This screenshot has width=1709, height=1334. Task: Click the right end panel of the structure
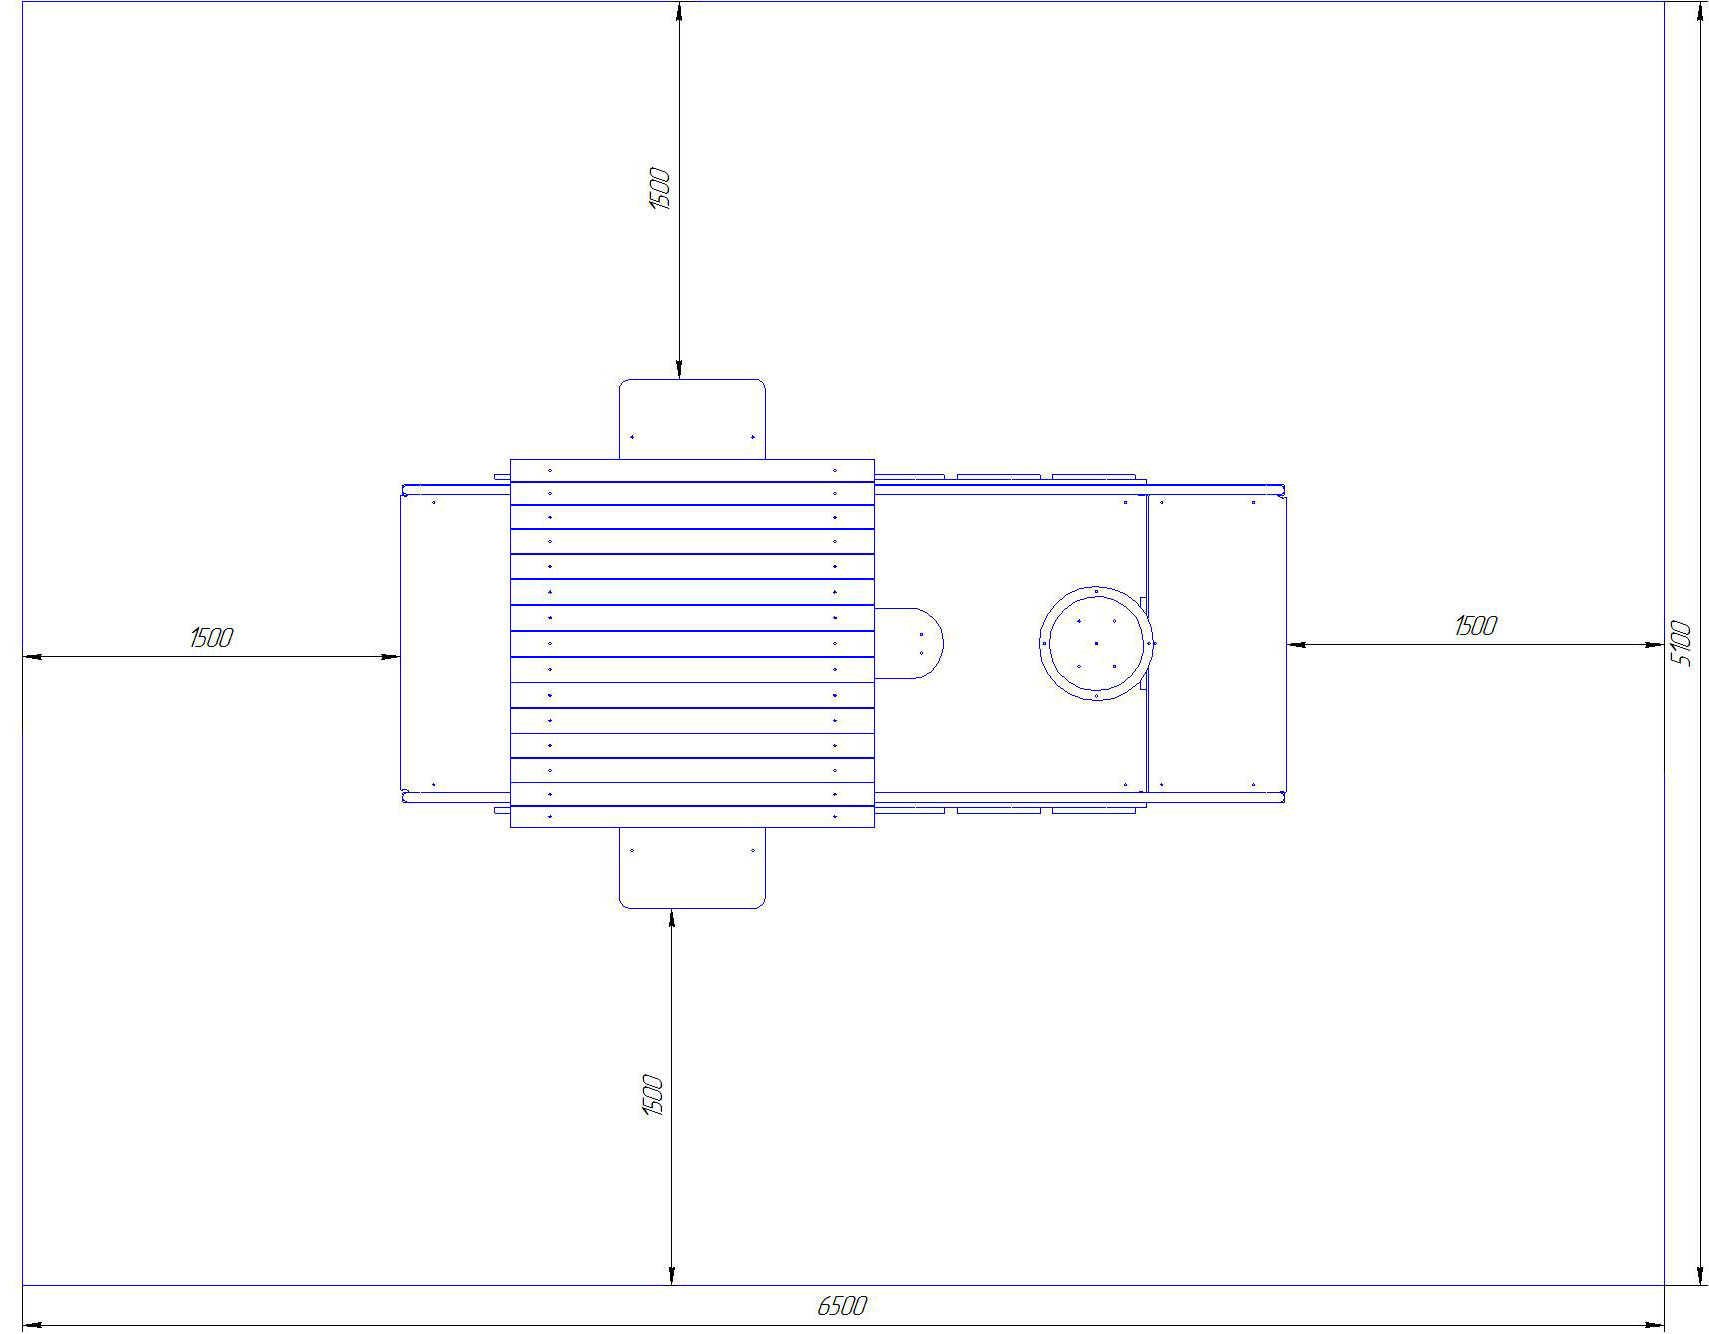pyautogui.click(x=1217, y=643)
